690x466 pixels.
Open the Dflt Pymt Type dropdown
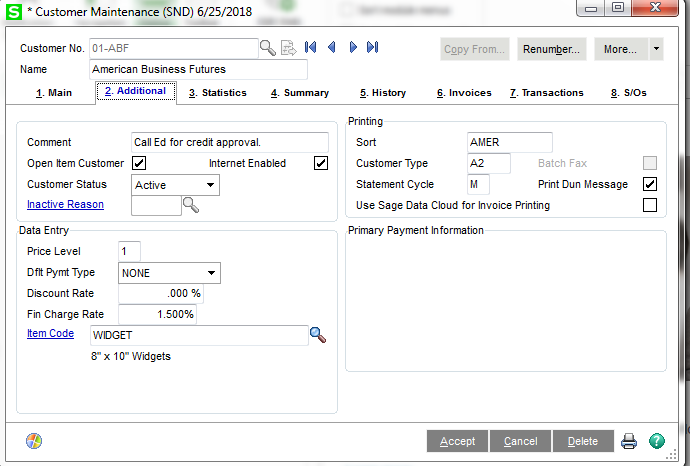pyautogui.click(x=211, y=273)
